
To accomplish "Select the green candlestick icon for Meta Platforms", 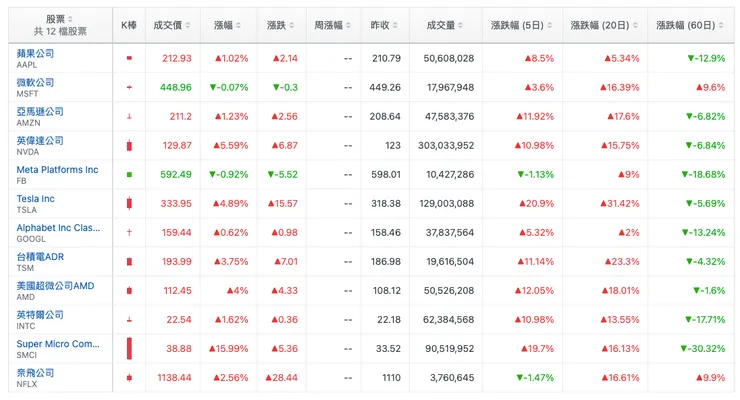I will click(128, 175).
